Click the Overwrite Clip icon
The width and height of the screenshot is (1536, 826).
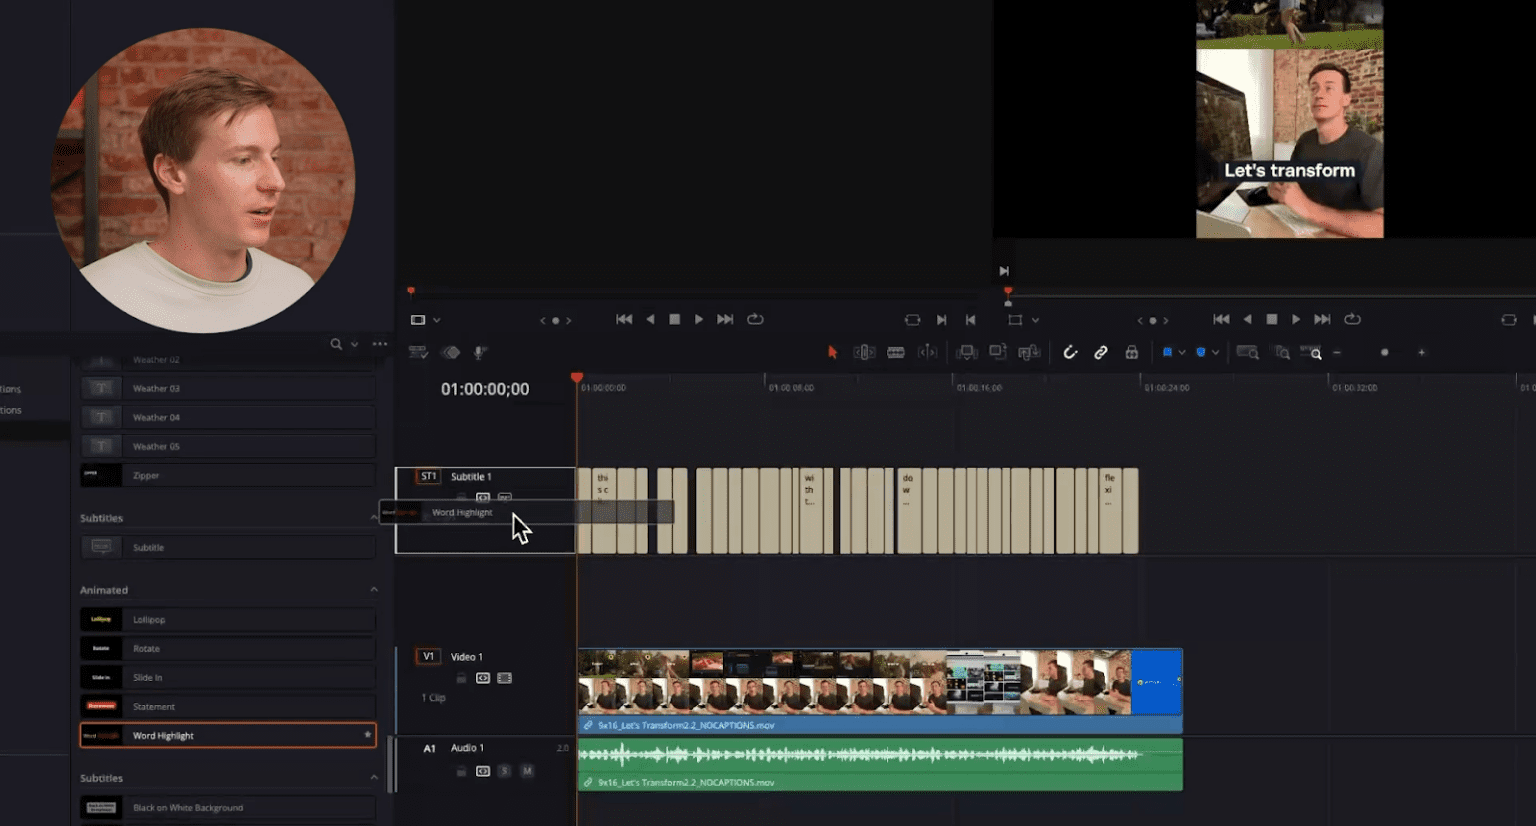tap(997, 352)
